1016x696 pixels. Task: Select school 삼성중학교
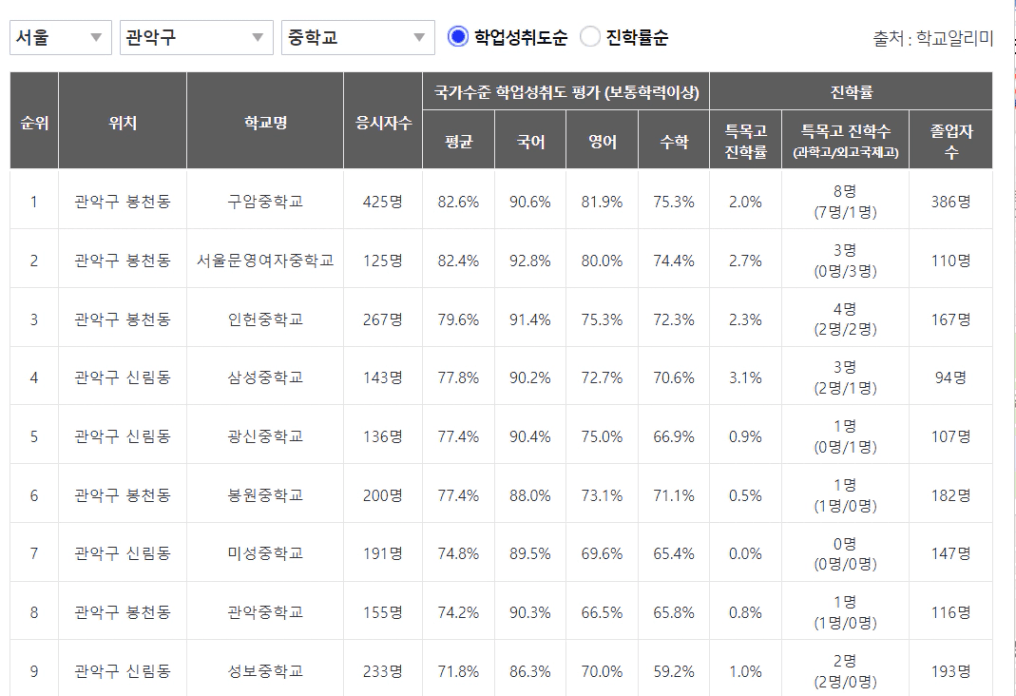(x=265, y=377)
